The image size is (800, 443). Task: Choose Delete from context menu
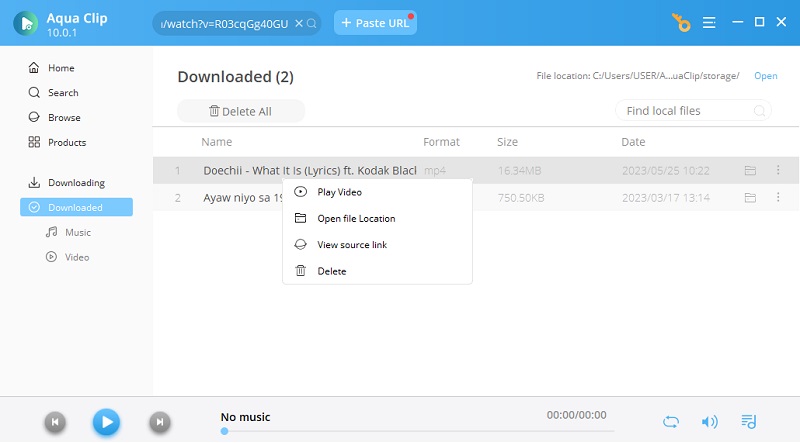tap(377, 271)
